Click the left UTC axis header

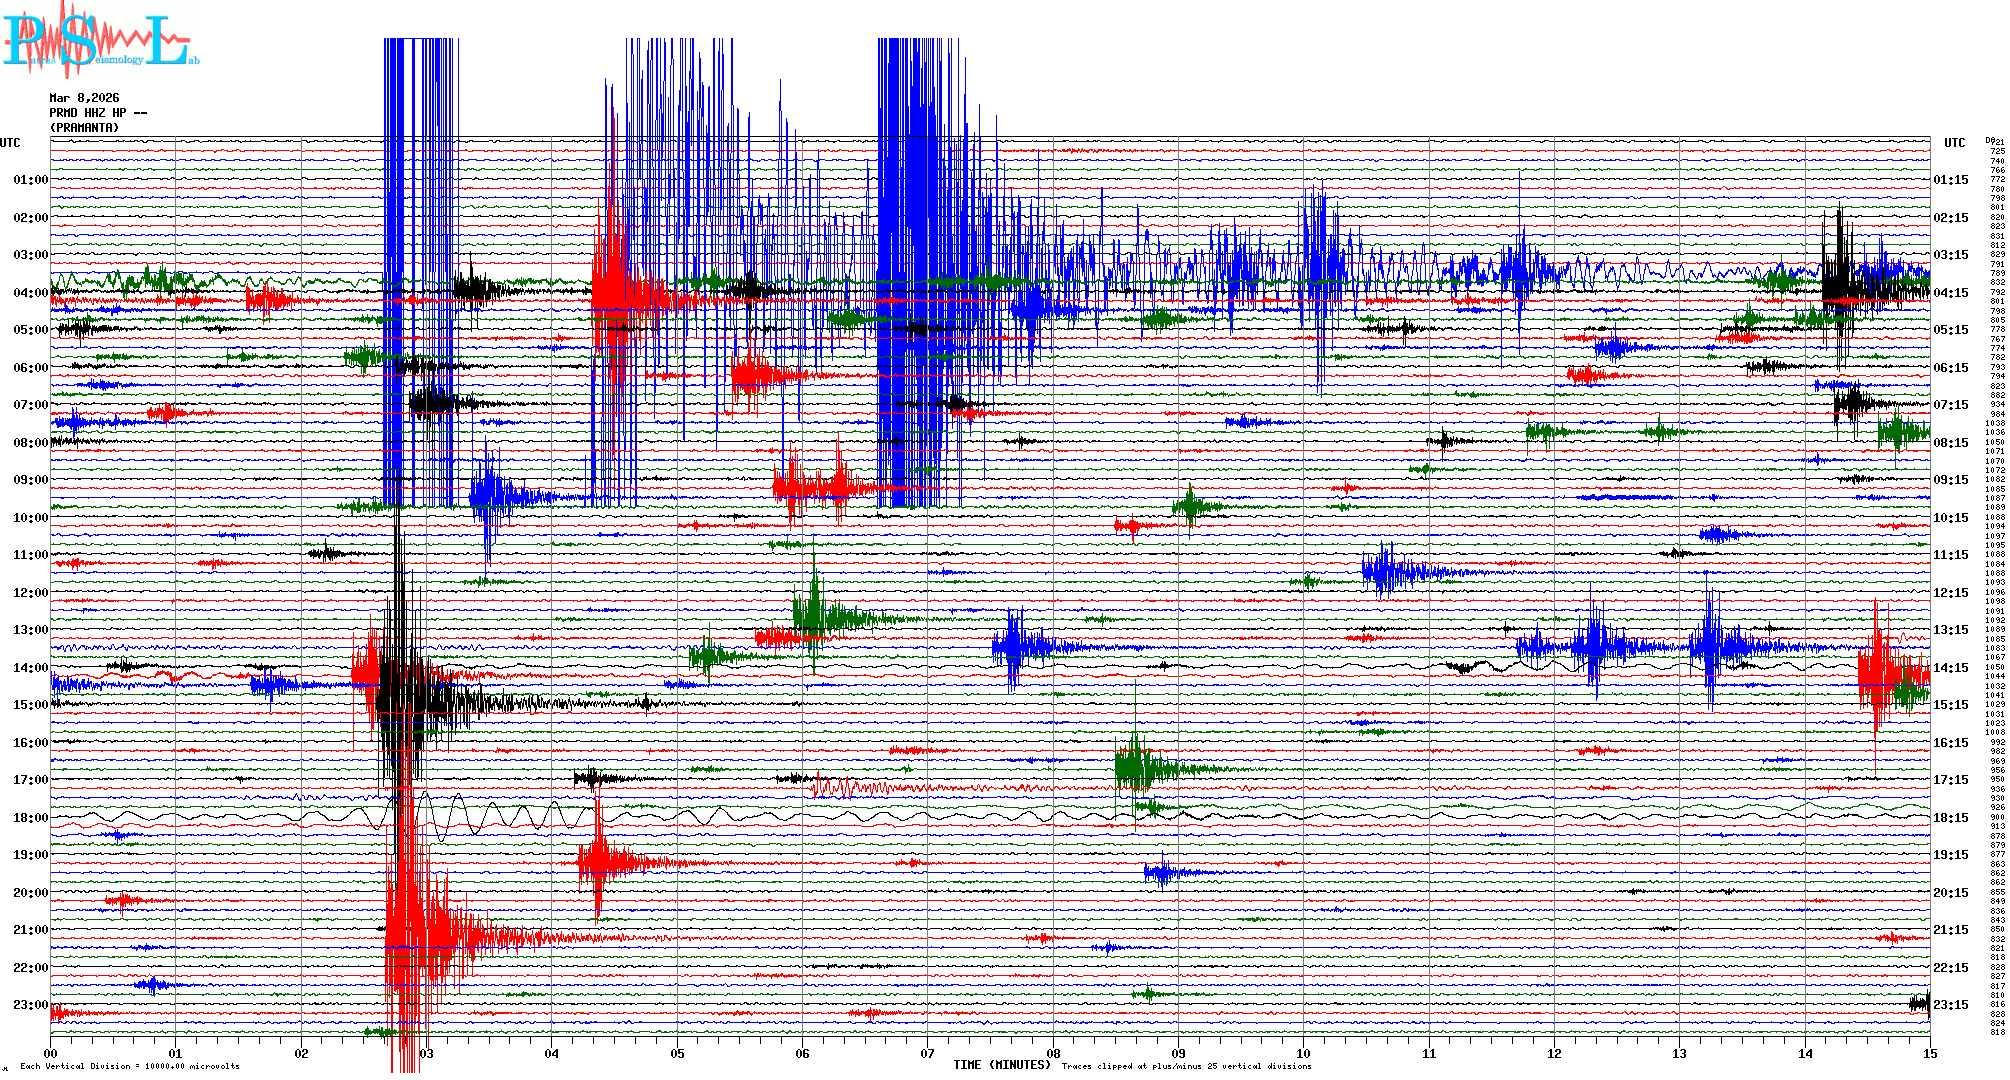[x=10, y=143]
